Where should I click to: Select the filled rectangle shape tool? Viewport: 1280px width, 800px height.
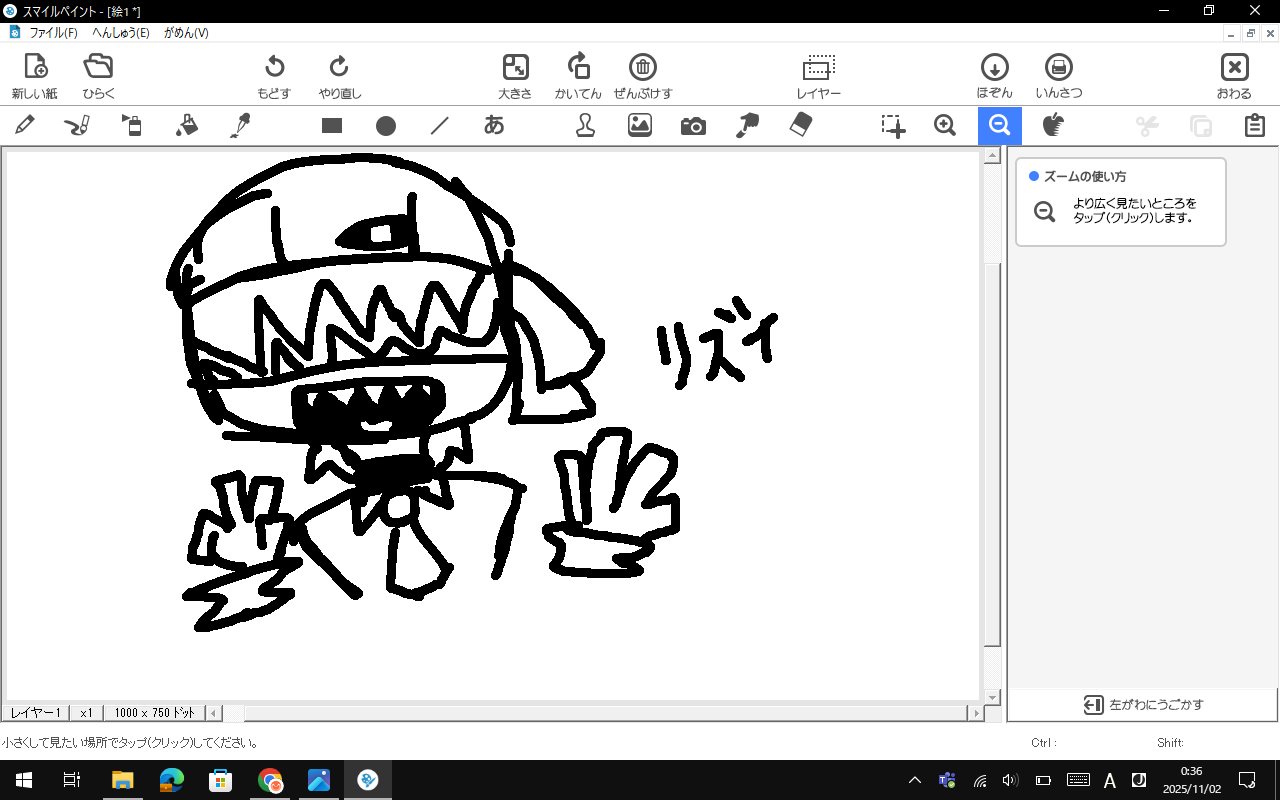[x=332, y=126]
